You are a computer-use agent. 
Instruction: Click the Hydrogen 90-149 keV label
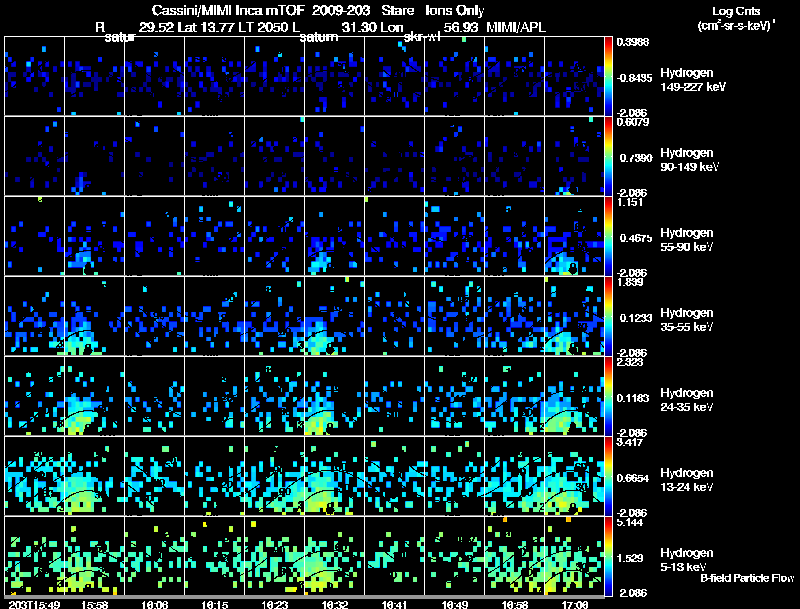click(x=689, y=160)
